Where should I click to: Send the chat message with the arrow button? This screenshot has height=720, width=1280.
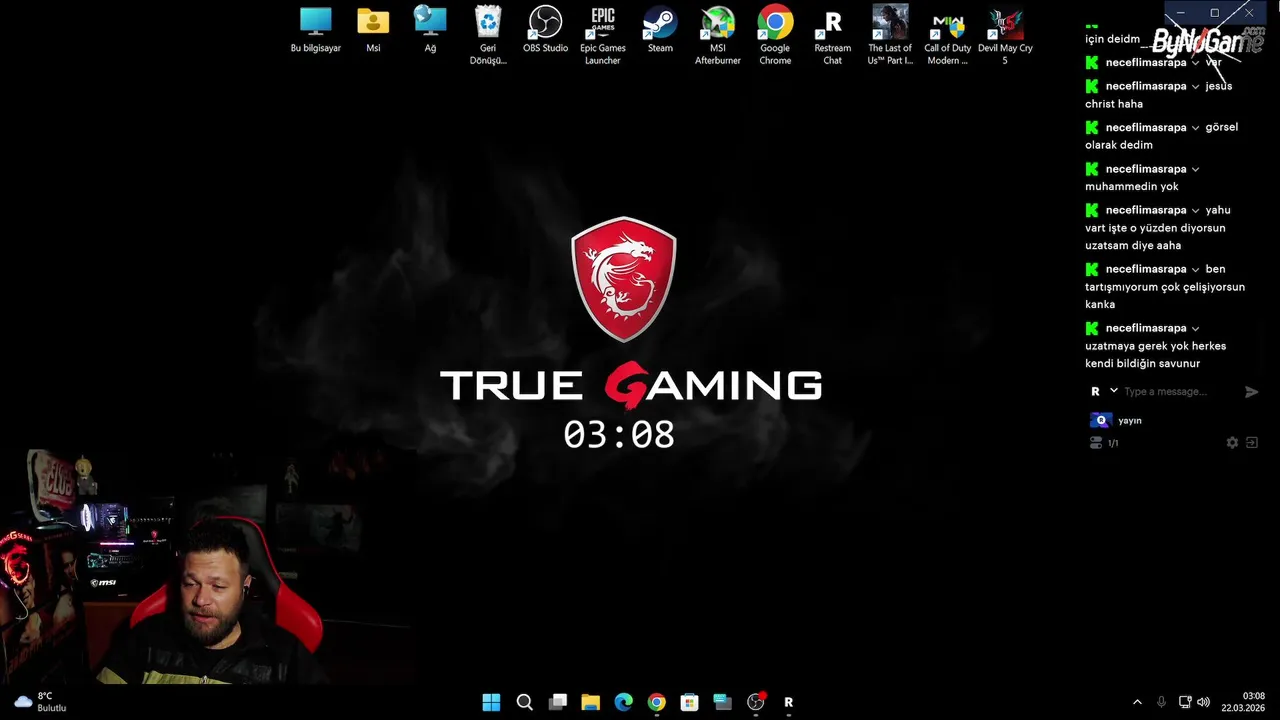point(1251,392)
